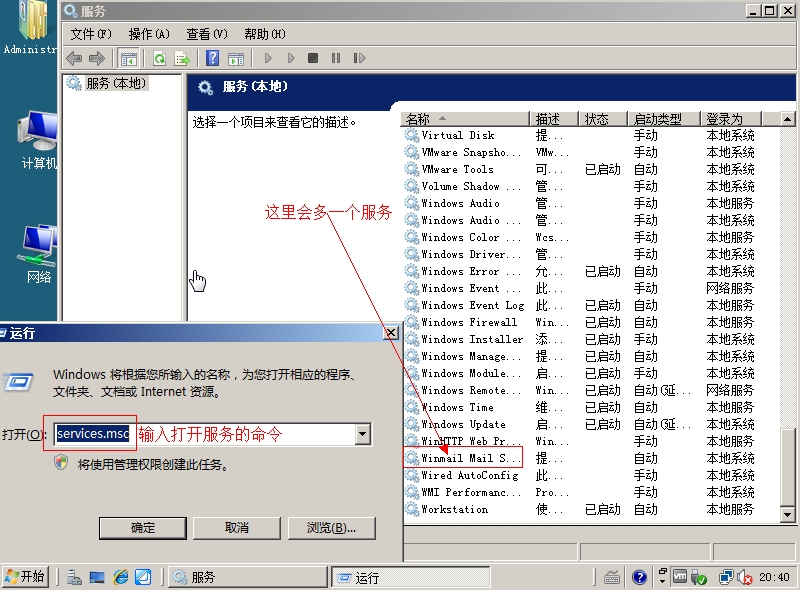The width and height of the screenshot is (800, 590).
Task: Click the Refresh toolbar icon
Action: point(160,58)
